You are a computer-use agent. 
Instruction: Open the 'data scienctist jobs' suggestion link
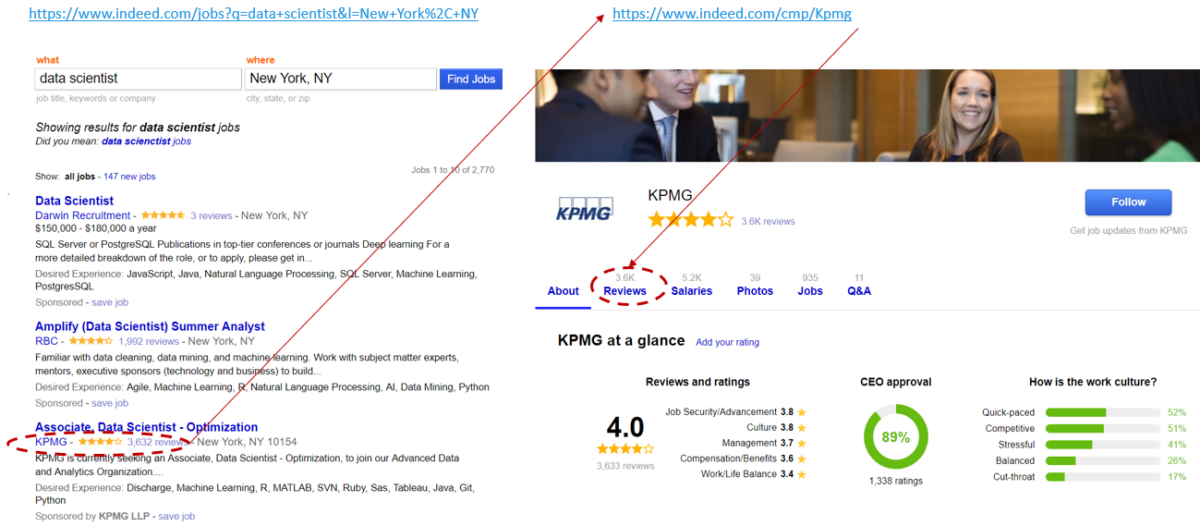tap(146, 142)
